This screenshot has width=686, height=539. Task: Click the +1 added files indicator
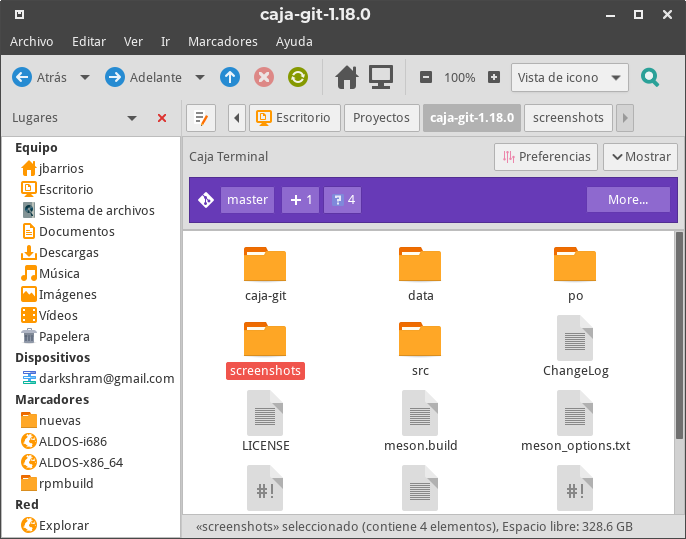300,200
